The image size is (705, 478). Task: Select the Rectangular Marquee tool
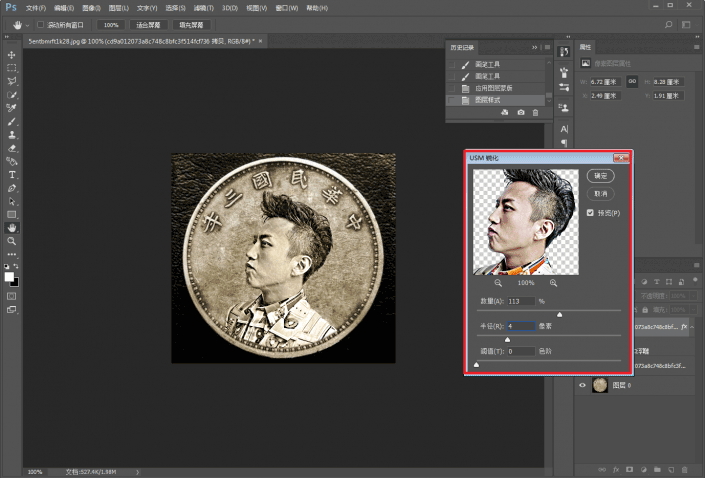coord(12,68)
